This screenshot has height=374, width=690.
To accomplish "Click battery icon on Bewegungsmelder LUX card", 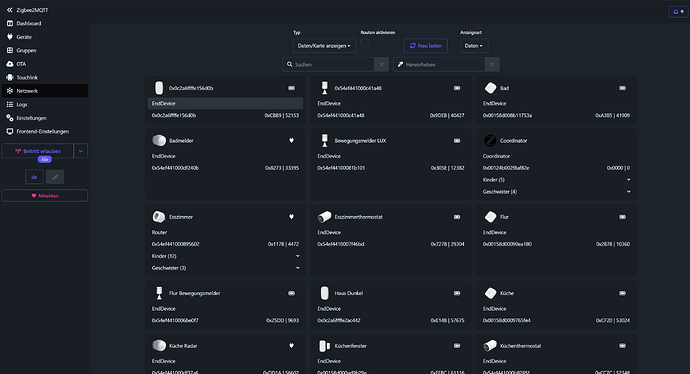I will pyautogui.click(x=457, y=140).
